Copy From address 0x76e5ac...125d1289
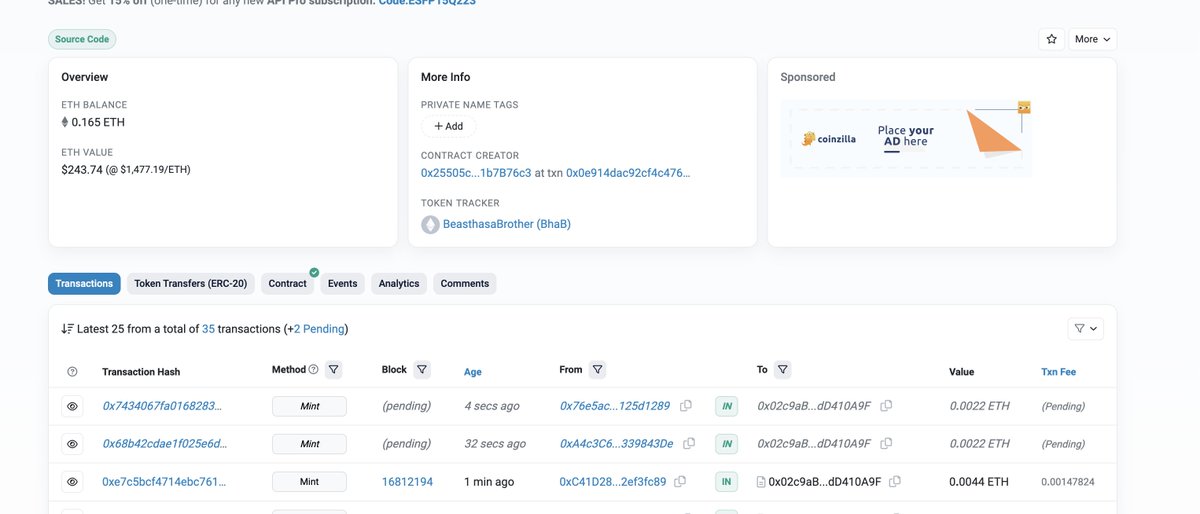Screen dimensions: 1200x514 point(686,406)
